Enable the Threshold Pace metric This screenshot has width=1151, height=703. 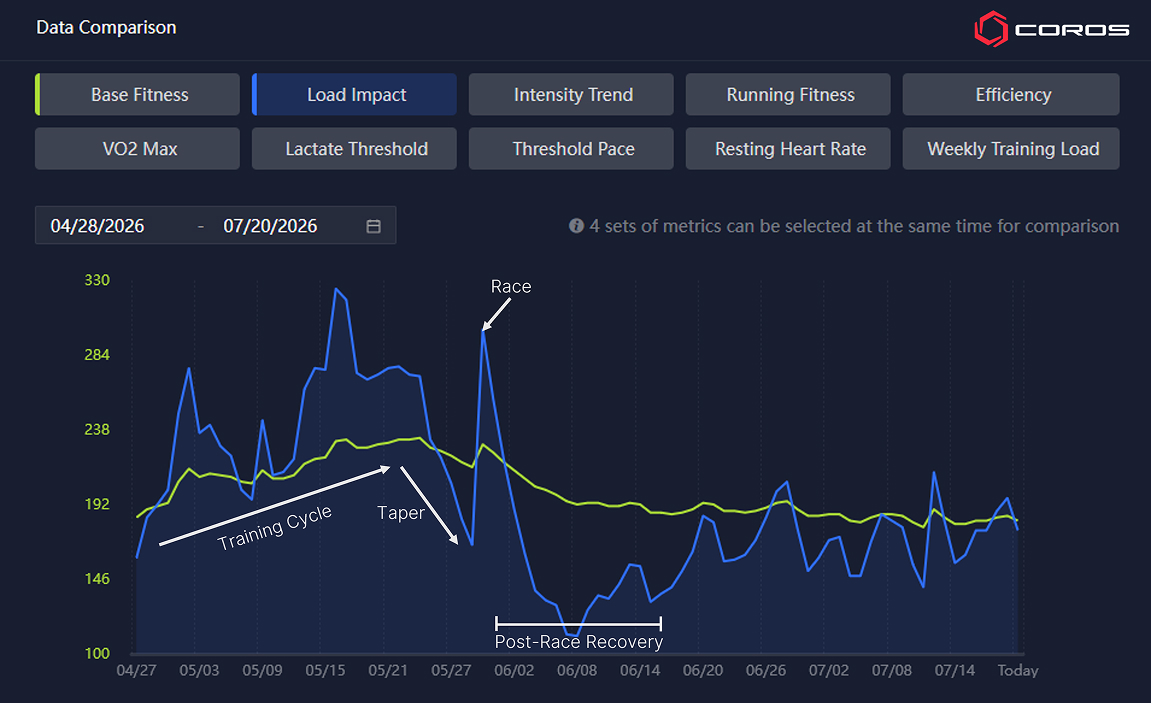click(x=571, y=149)
